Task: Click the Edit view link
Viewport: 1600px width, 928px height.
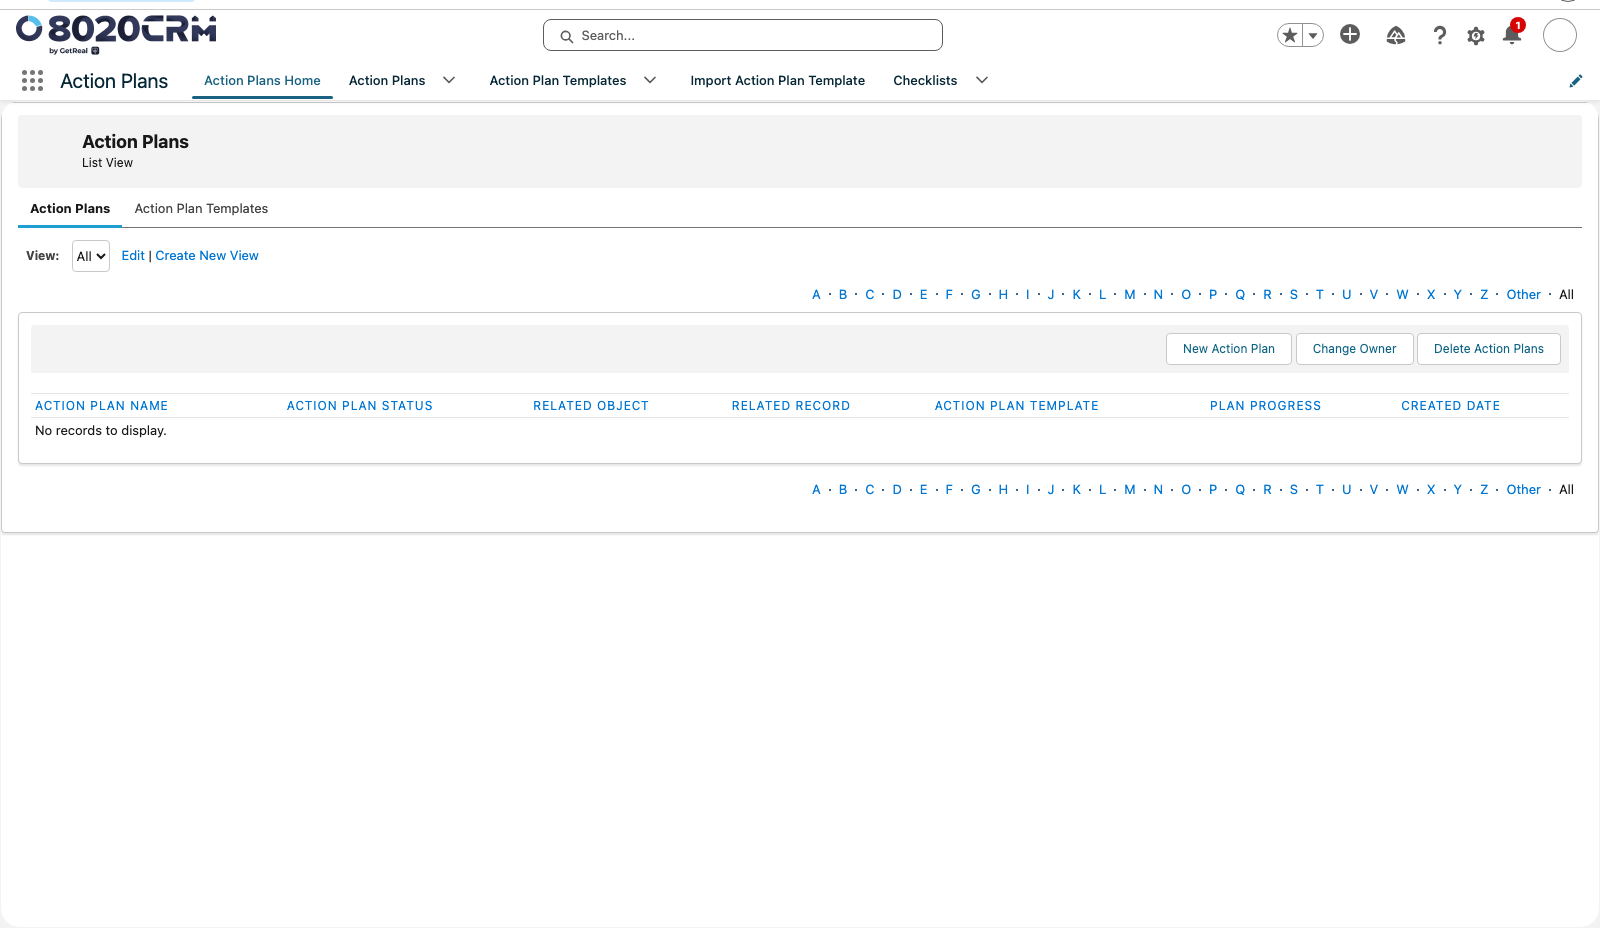Action: (x=133, y=256)
